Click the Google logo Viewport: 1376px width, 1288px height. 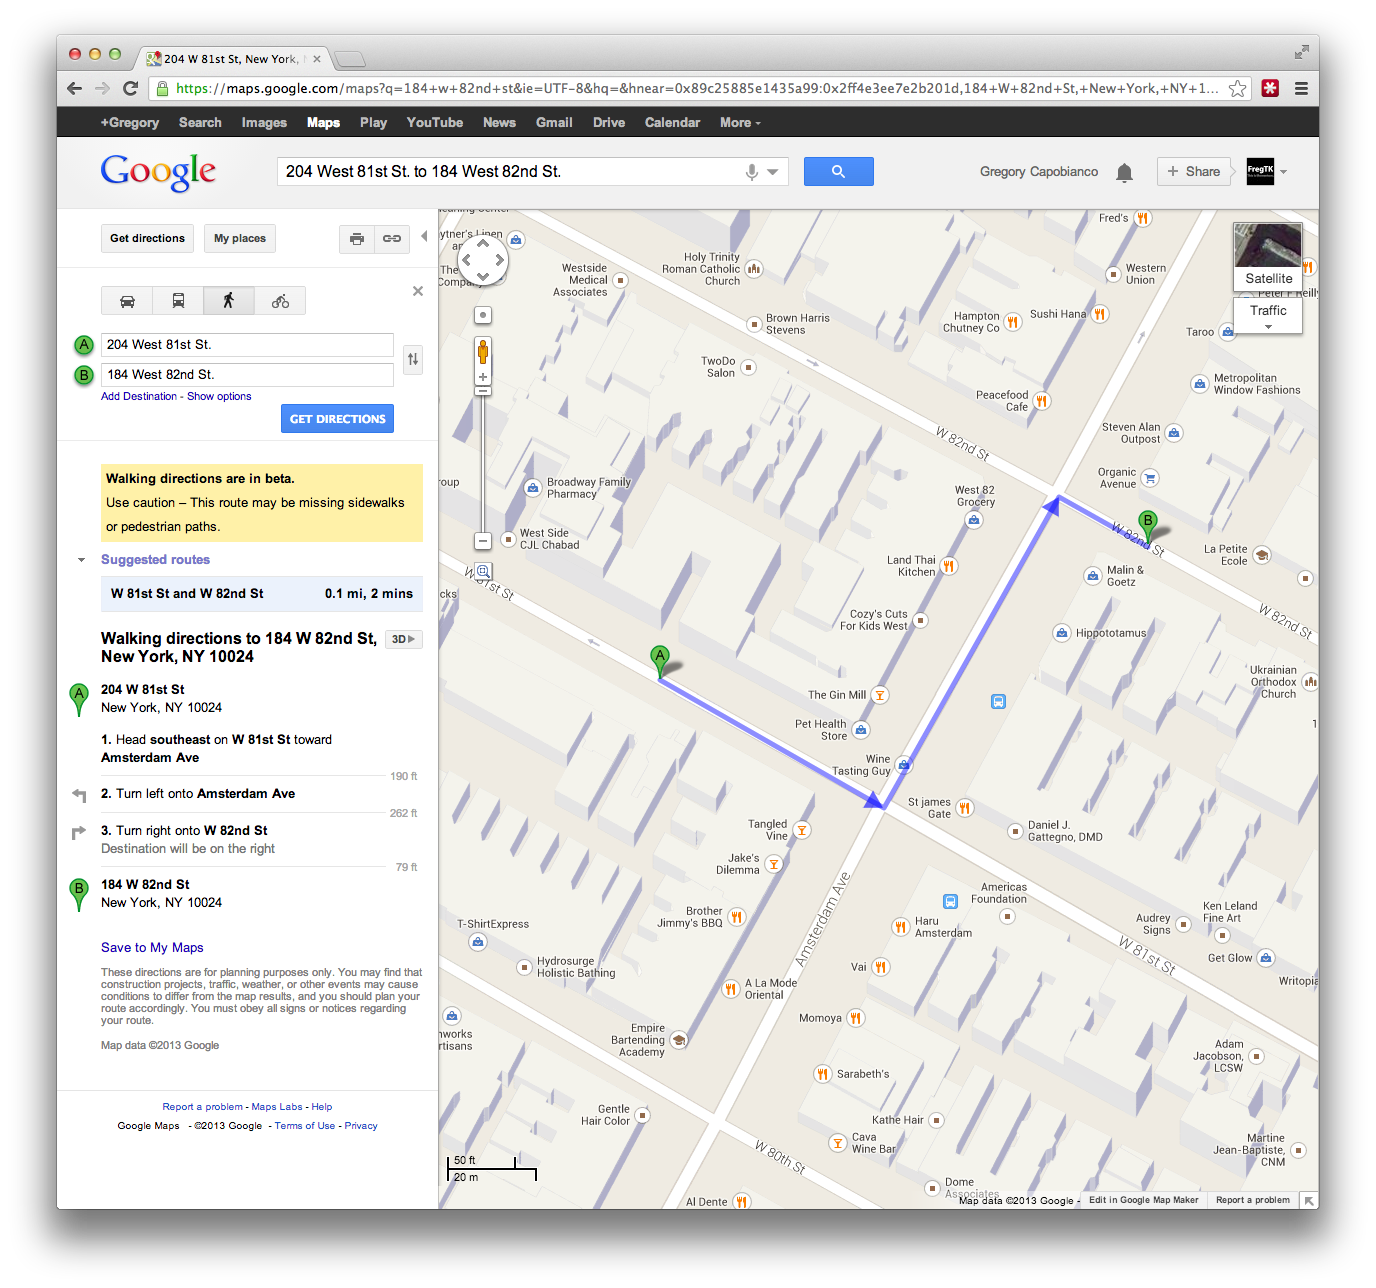point(158,172)
